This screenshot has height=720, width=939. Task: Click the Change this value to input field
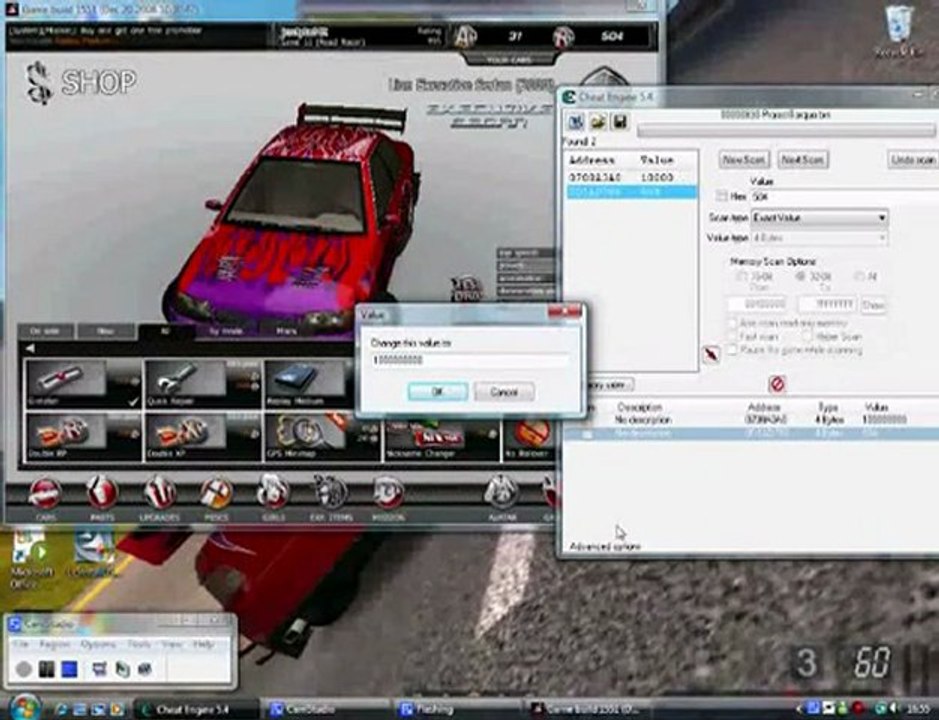point(470,360)
